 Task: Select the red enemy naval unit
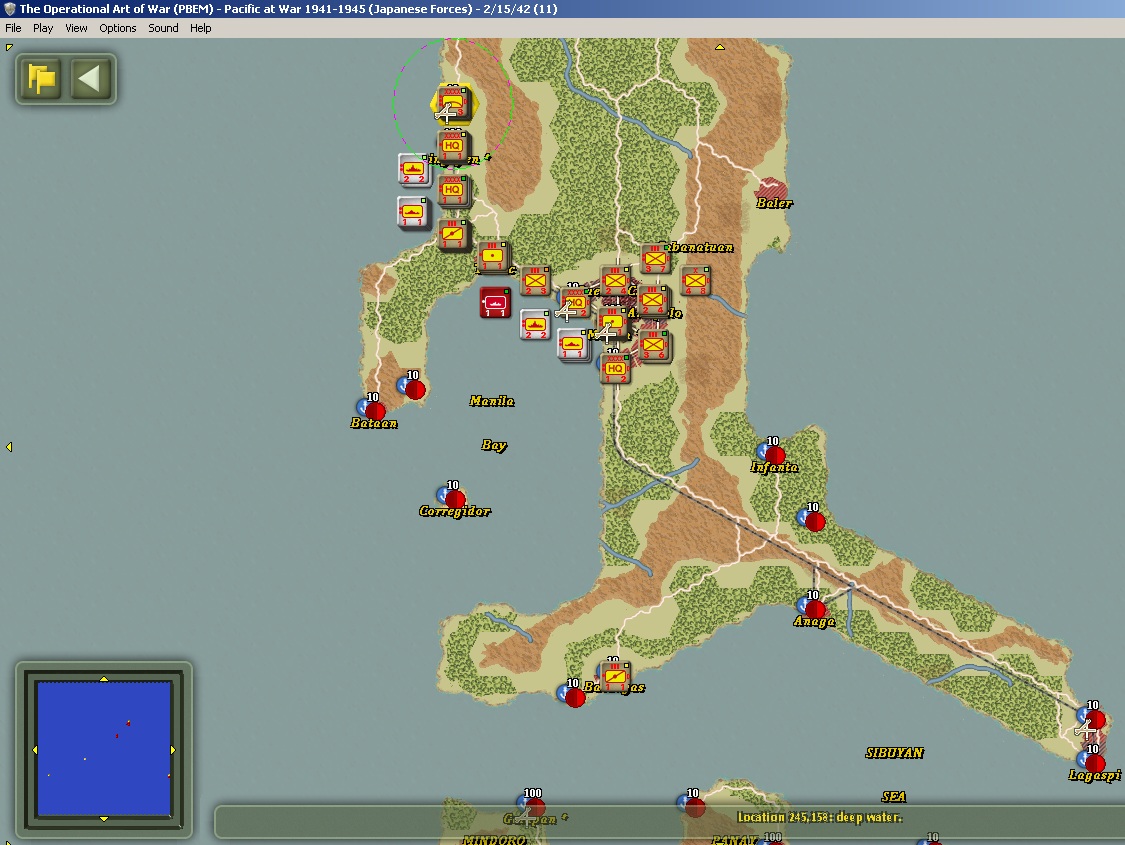495,302
